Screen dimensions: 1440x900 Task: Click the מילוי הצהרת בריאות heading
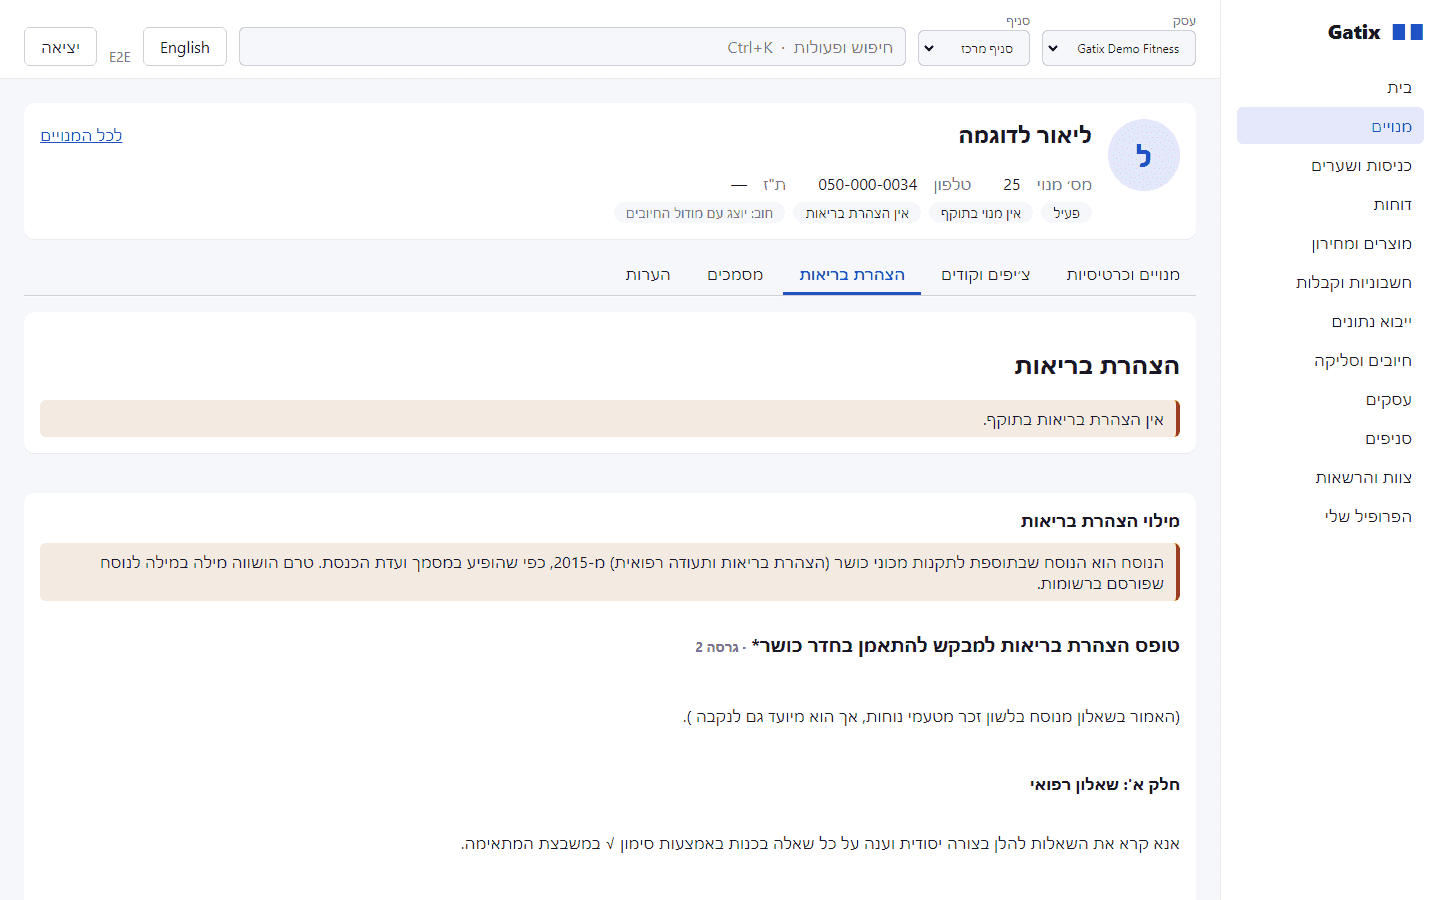tap(1100, 521)
